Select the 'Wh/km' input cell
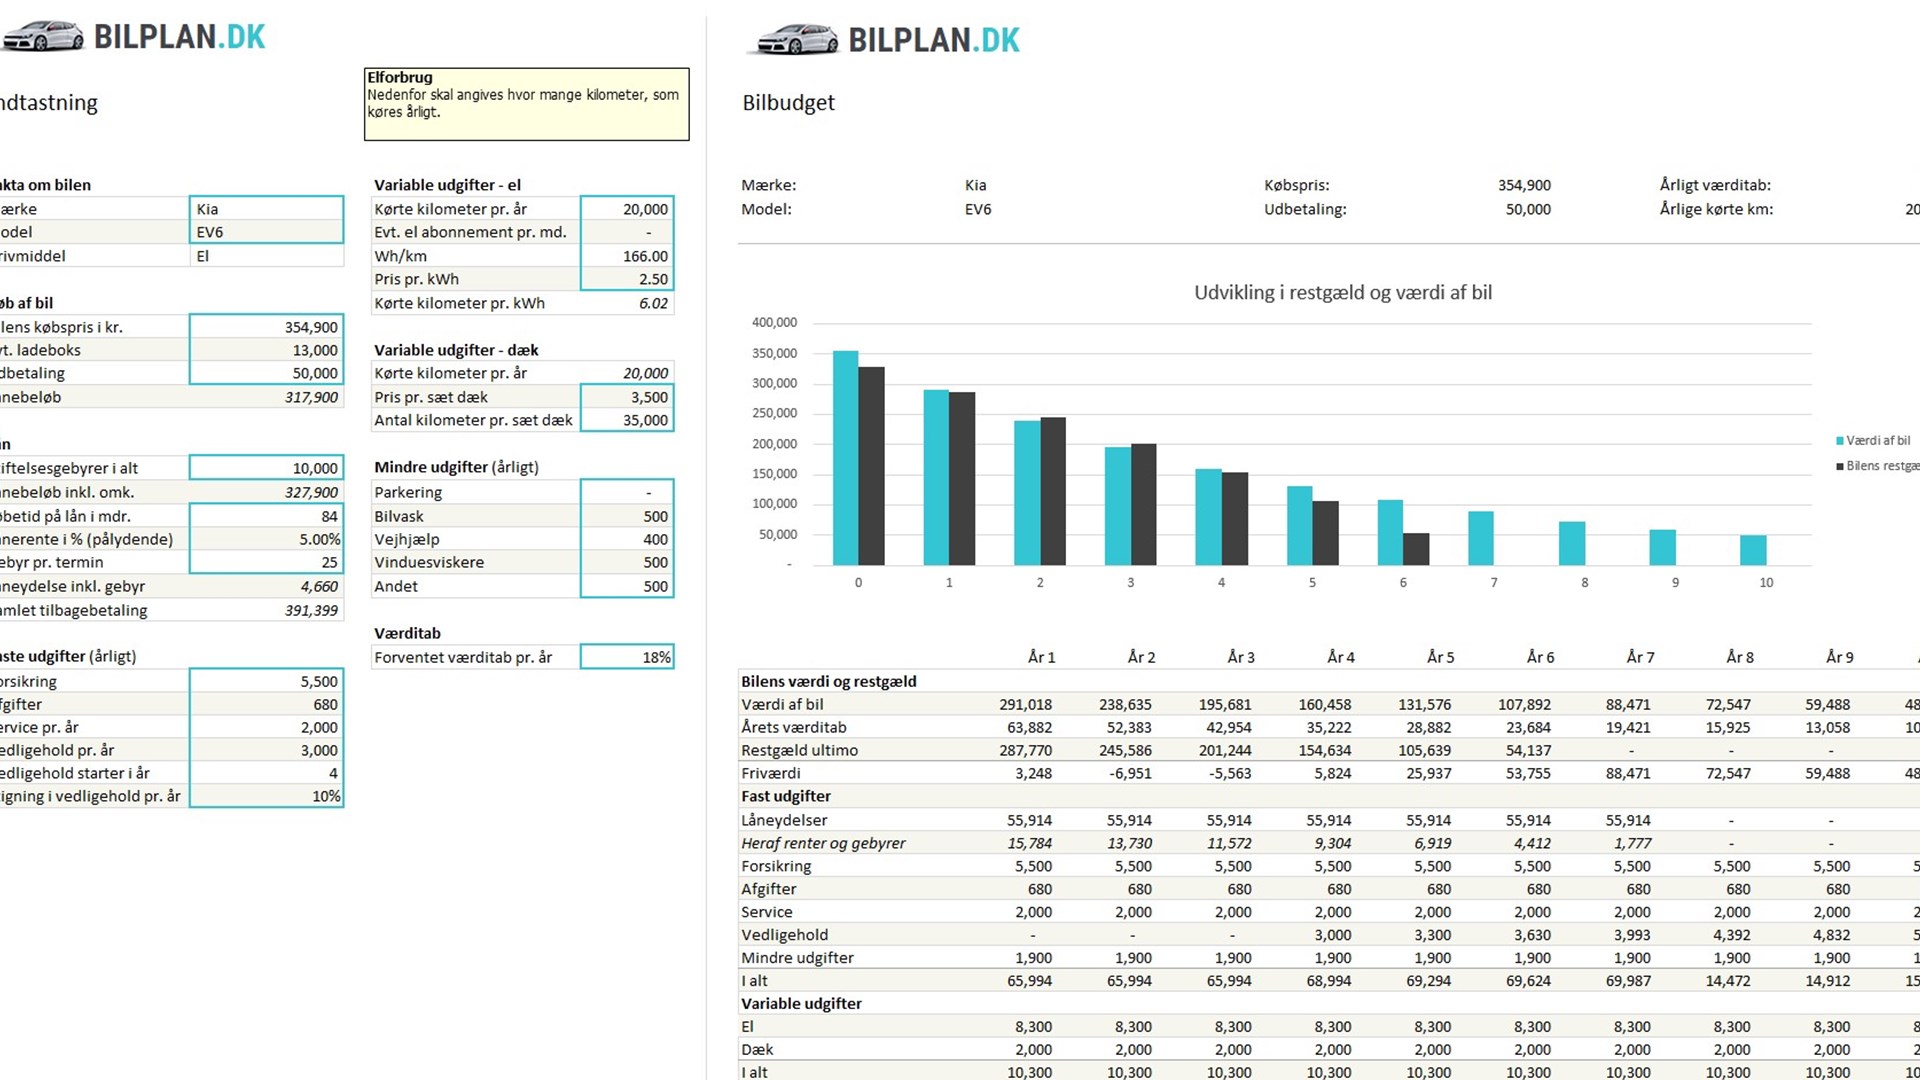This screenshot has height=1080, width=1920. pos(627,256)
